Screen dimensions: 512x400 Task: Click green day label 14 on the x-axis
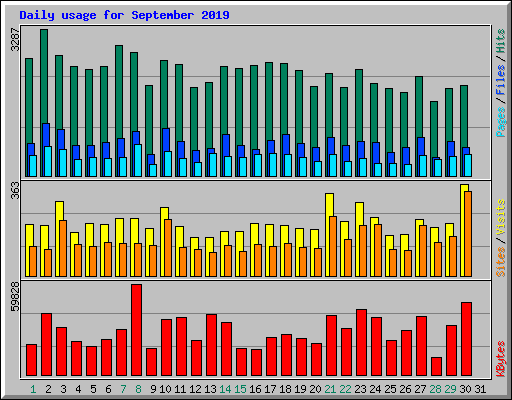coord(225,389)
